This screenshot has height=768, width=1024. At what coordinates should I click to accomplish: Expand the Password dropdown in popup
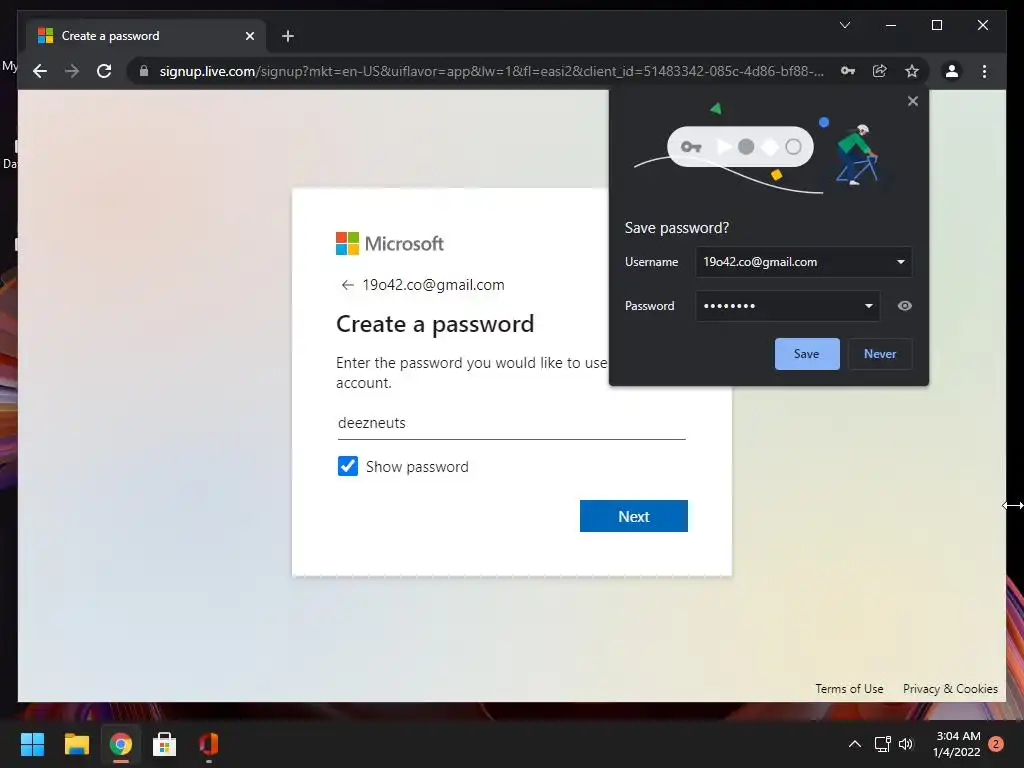tap(869, 306)
